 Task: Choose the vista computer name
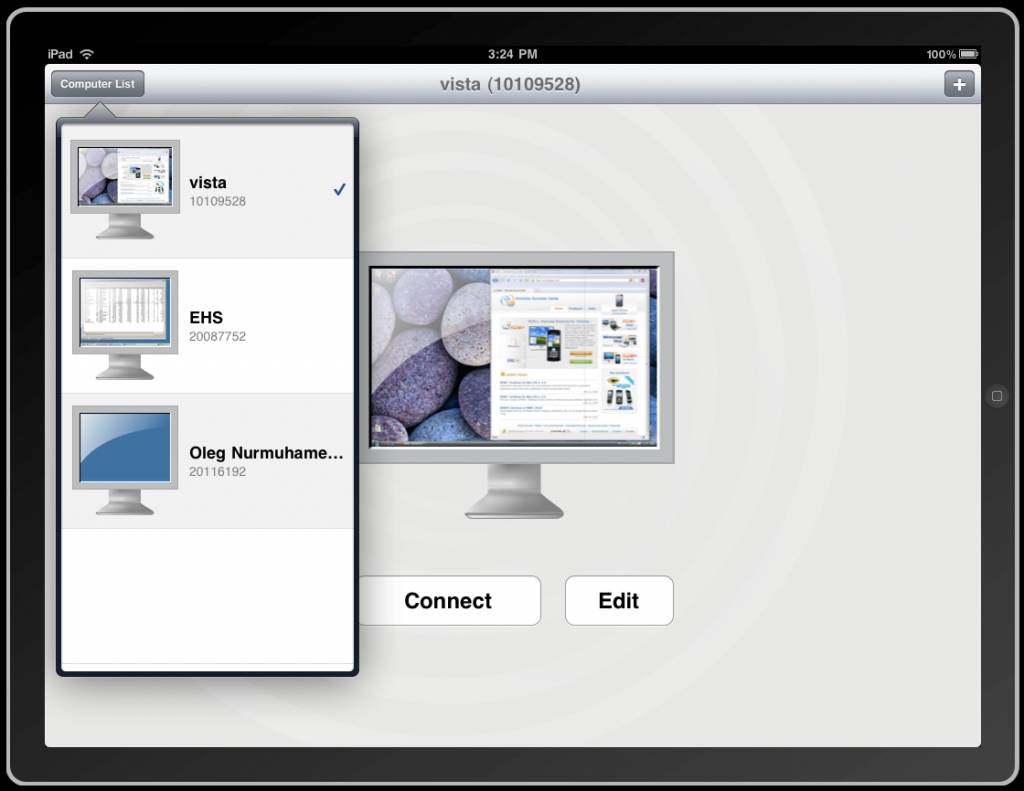coord(208,183)
